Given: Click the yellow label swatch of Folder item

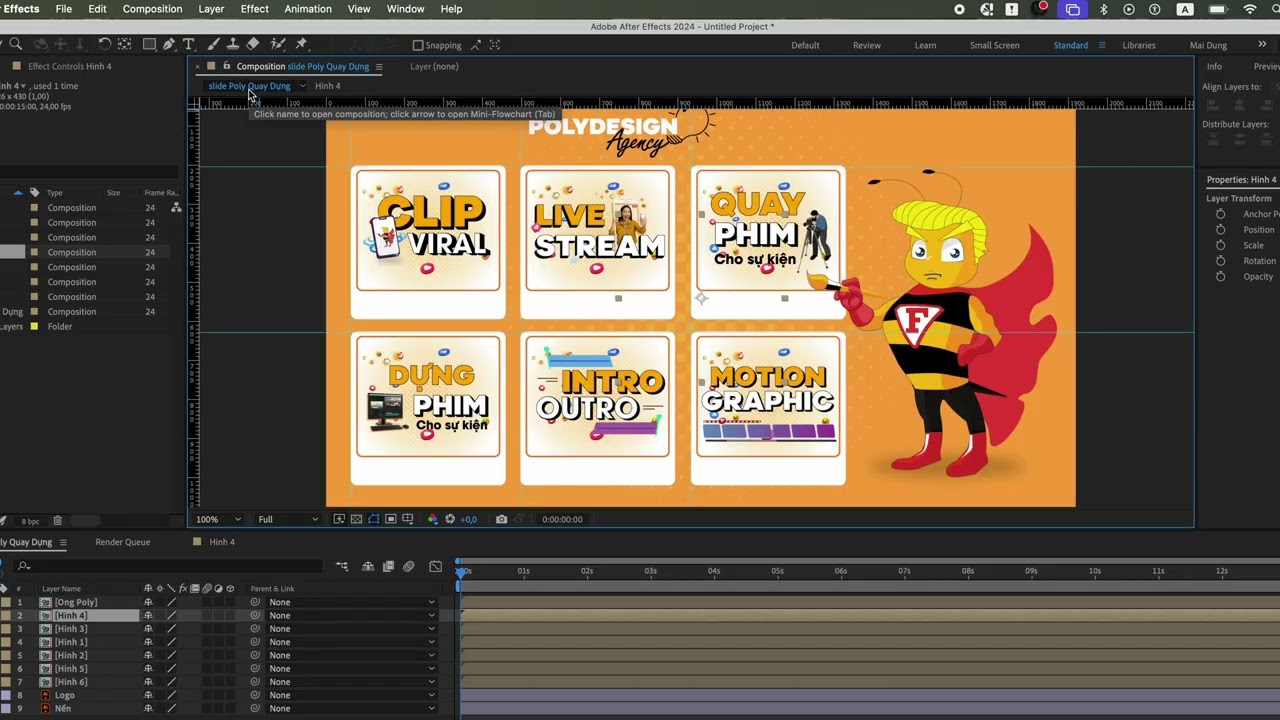Looking at the screenshot, I should tap(34, 327).
